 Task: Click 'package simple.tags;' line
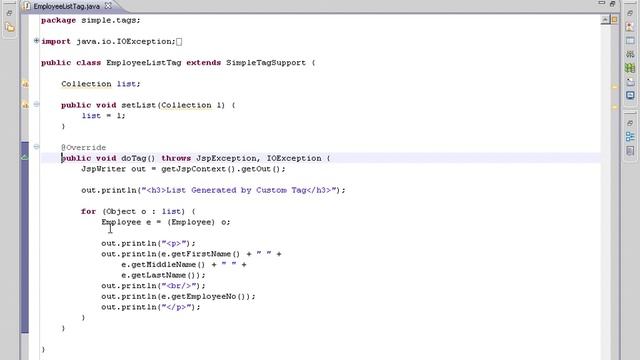click(x=91, y=20)
